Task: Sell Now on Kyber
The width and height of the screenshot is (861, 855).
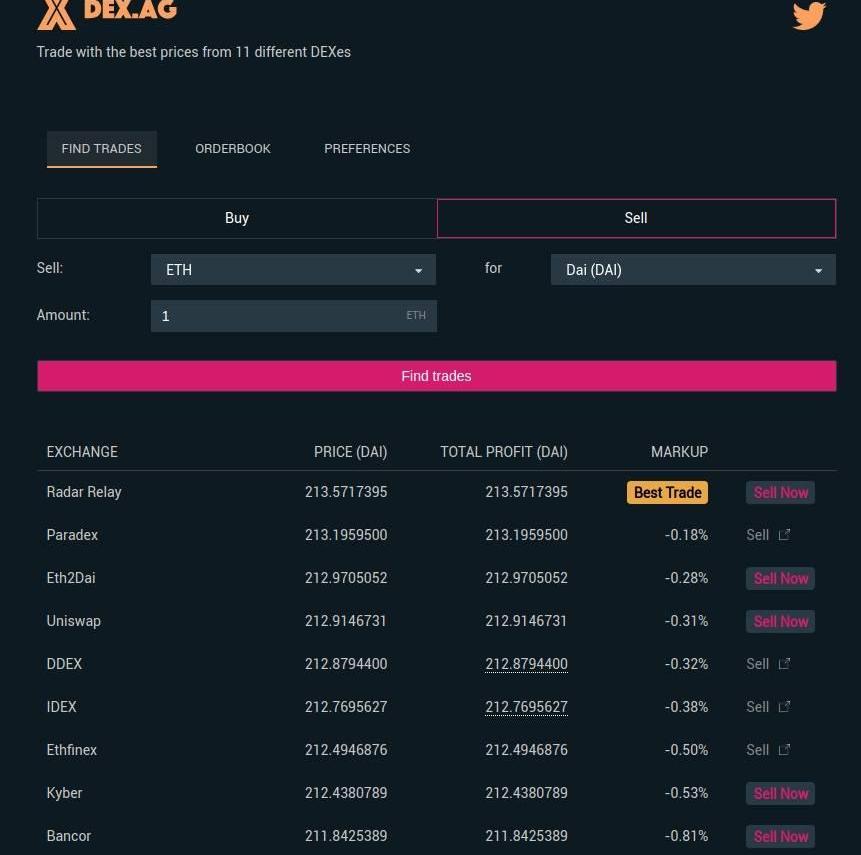Action: [x=780, y=793]
